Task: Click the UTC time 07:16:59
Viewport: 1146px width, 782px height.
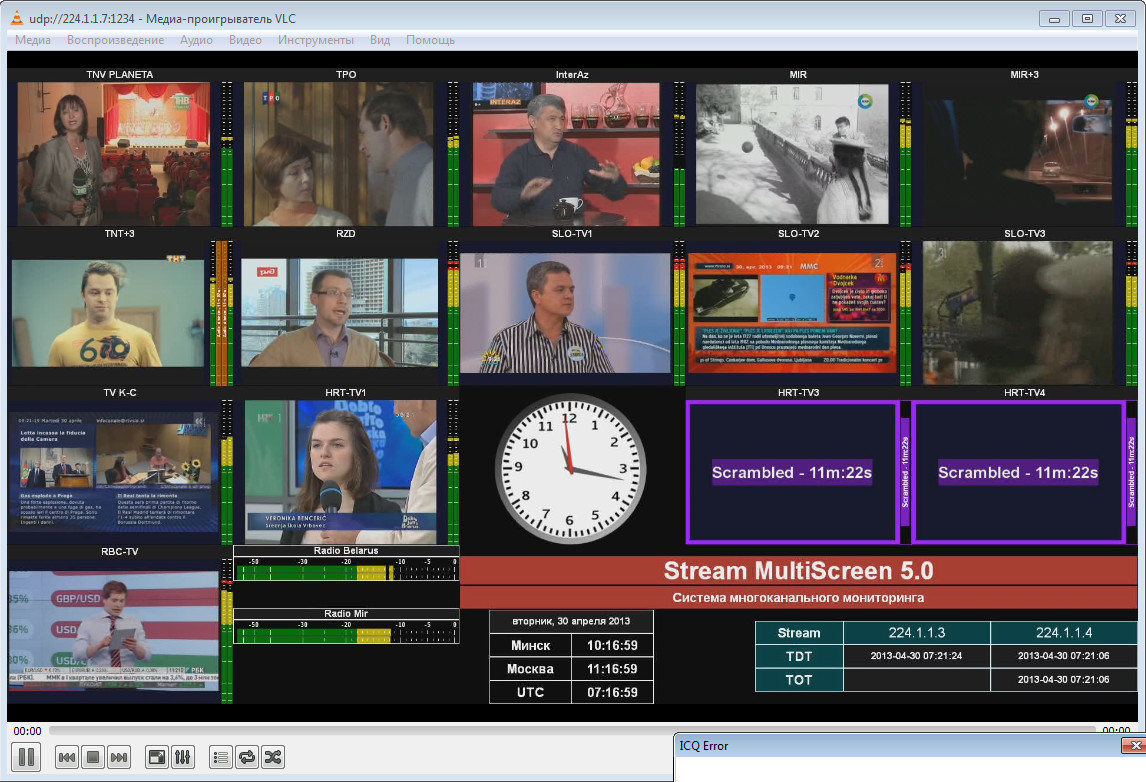Action: [x=612, y=692]
